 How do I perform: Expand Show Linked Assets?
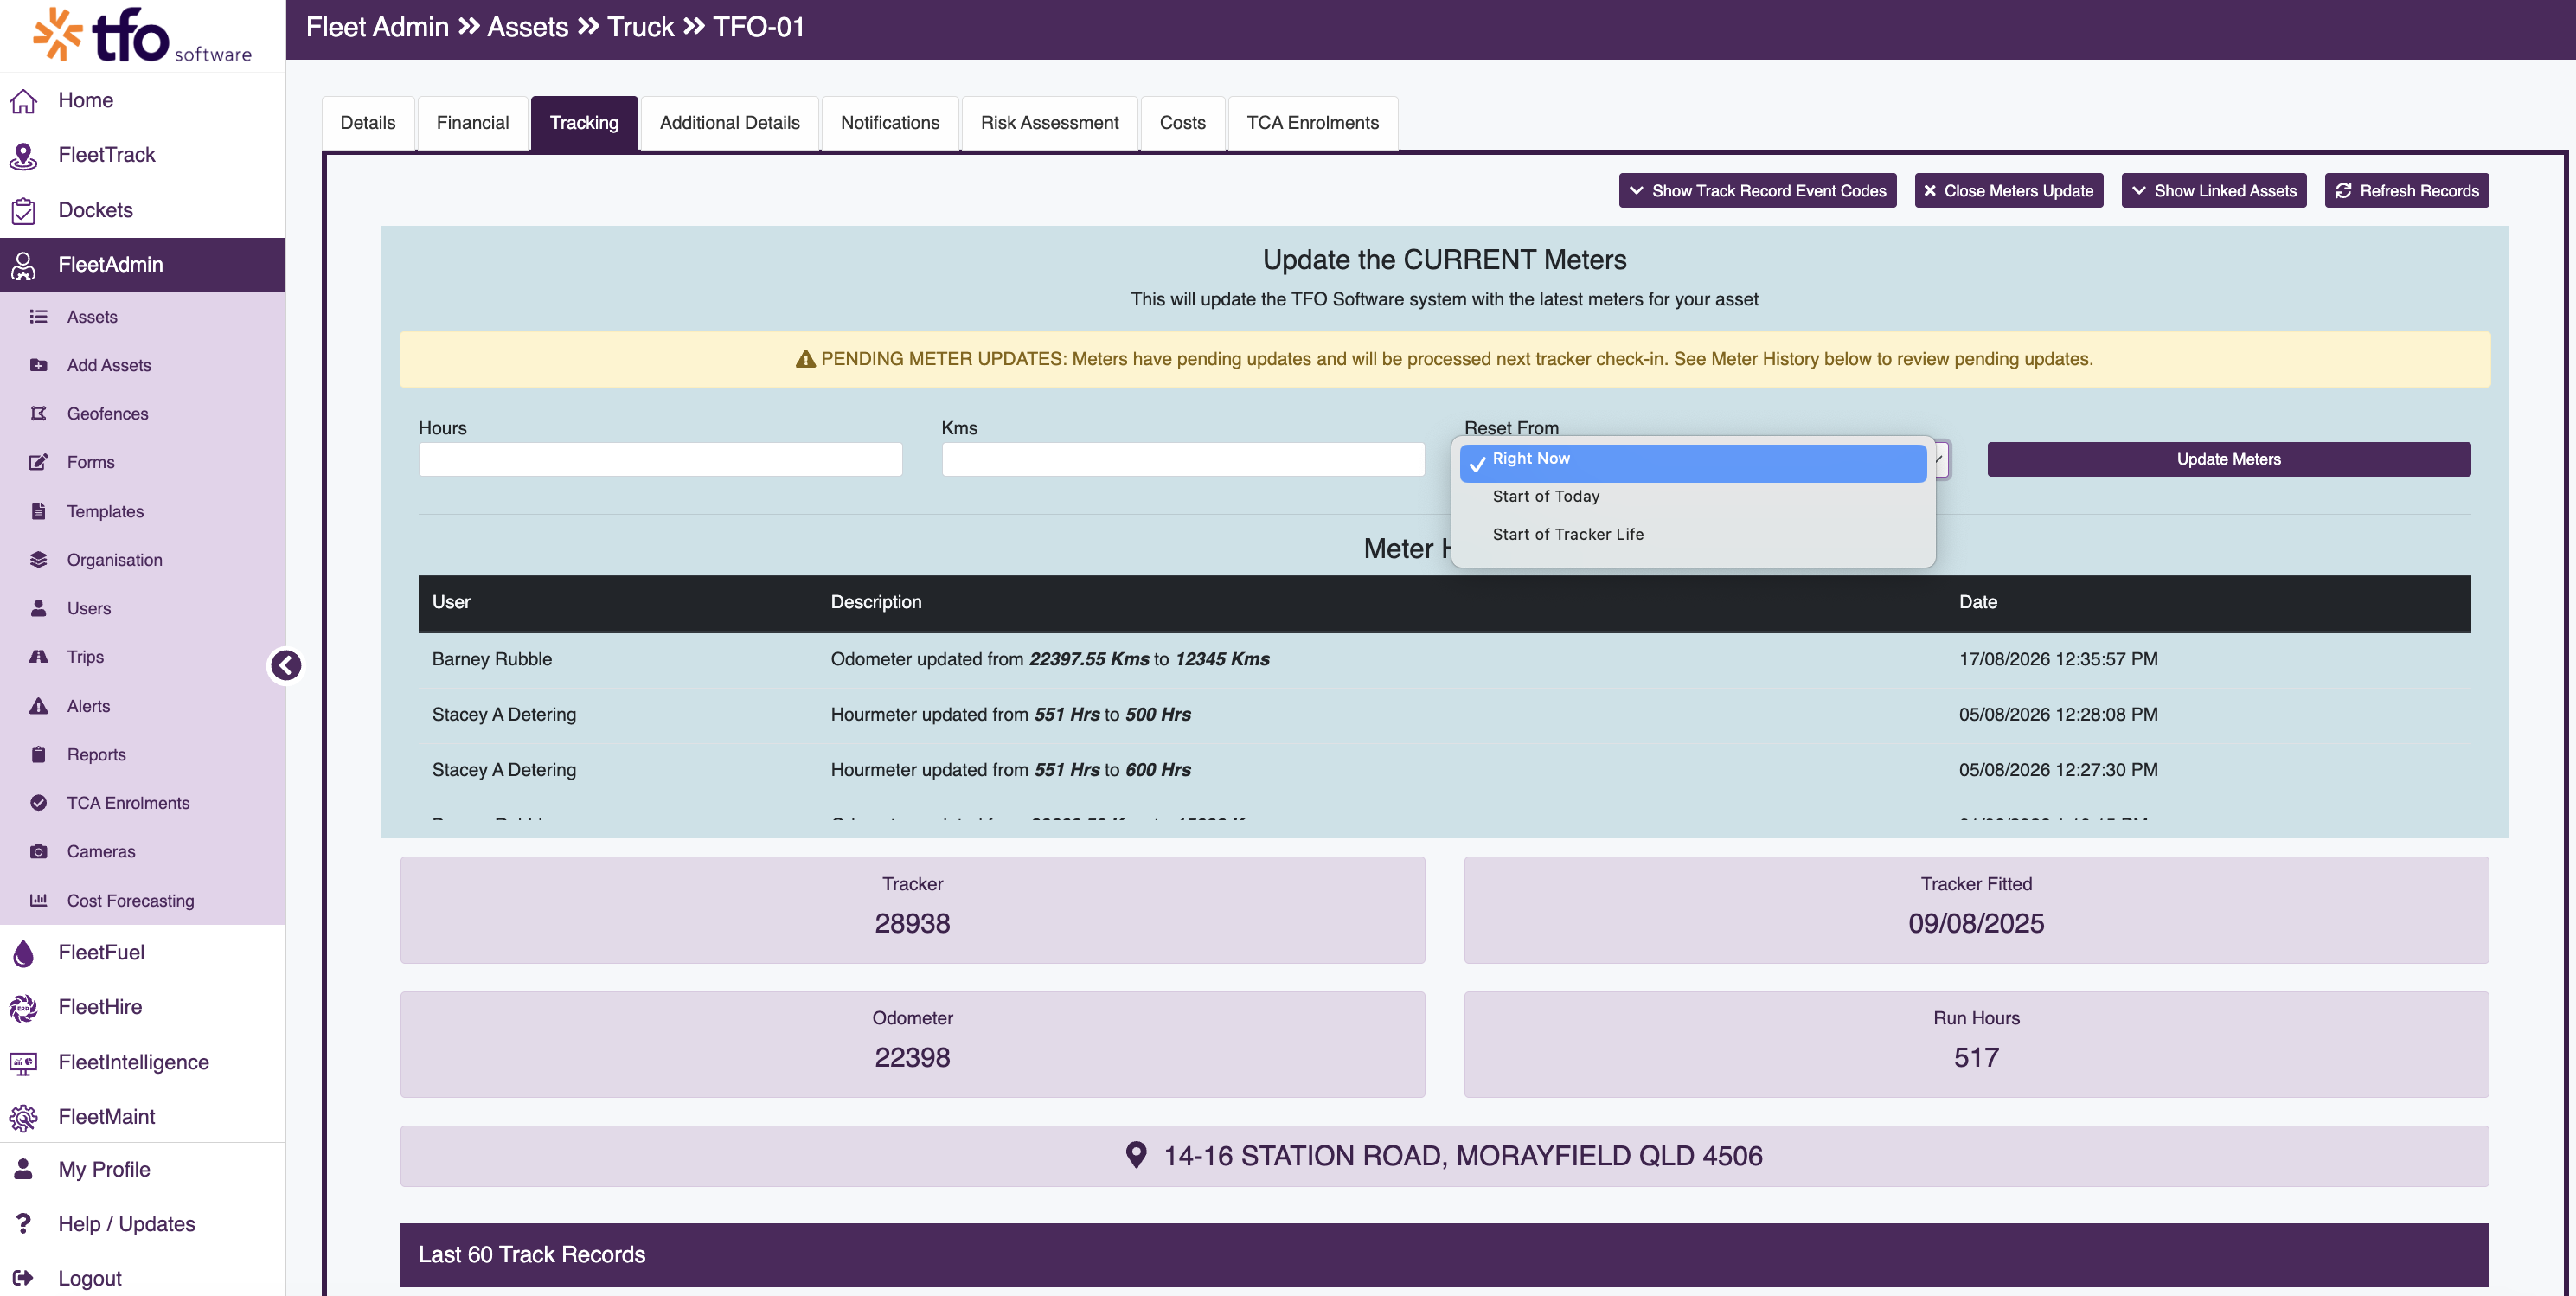[x=2214, y=191]
